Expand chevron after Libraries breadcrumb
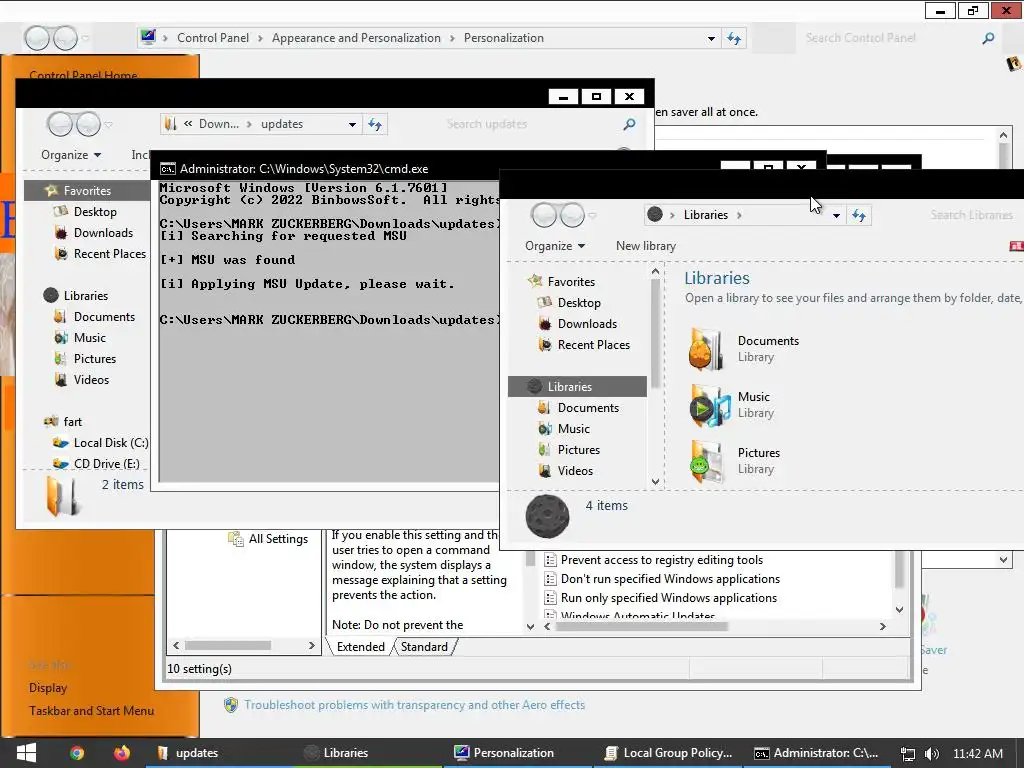 (739, 215)
